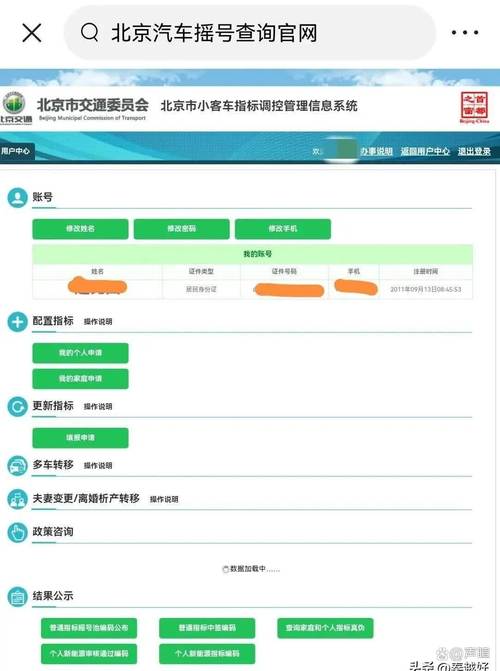Click the 我的家庭申请 button
Viewport: 500px width, 671px height.
point(80,379)
